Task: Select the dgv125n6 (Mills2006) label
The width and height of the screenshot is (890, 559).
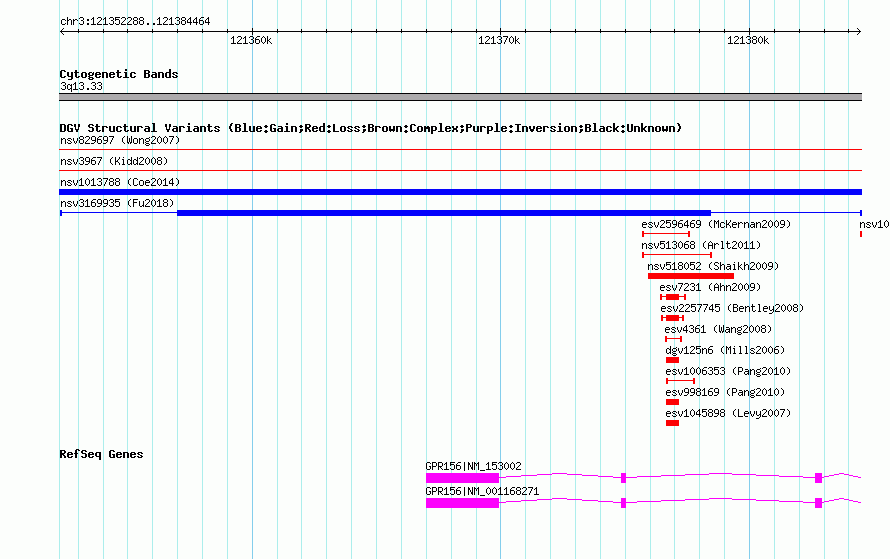Action: 725,350
